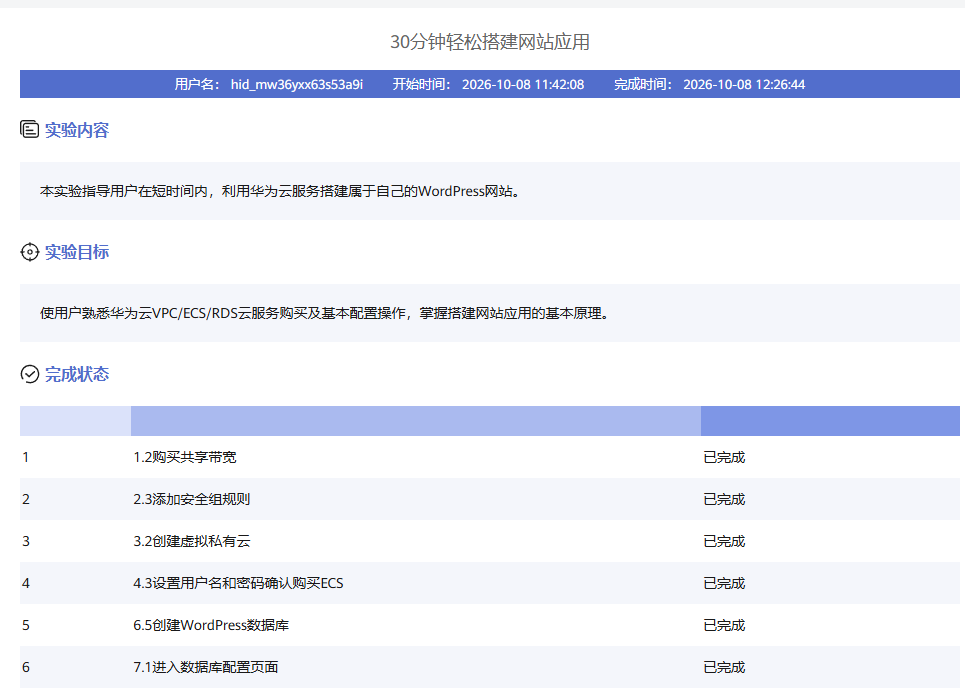Click sequence number 6 in the status table

(25, 667)
